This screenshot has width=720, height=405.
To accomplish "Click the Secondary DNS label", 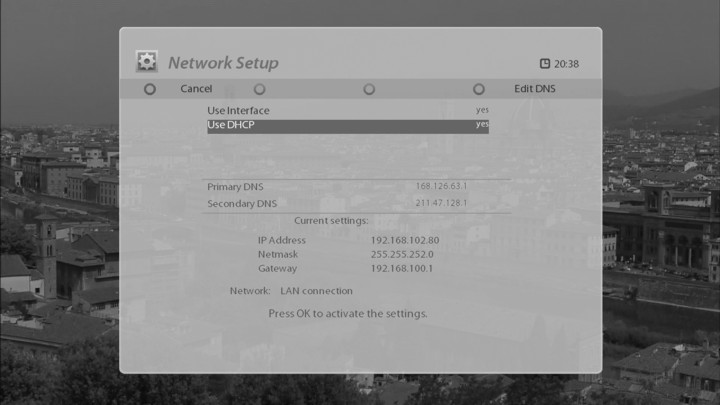I will click(242, 203).
